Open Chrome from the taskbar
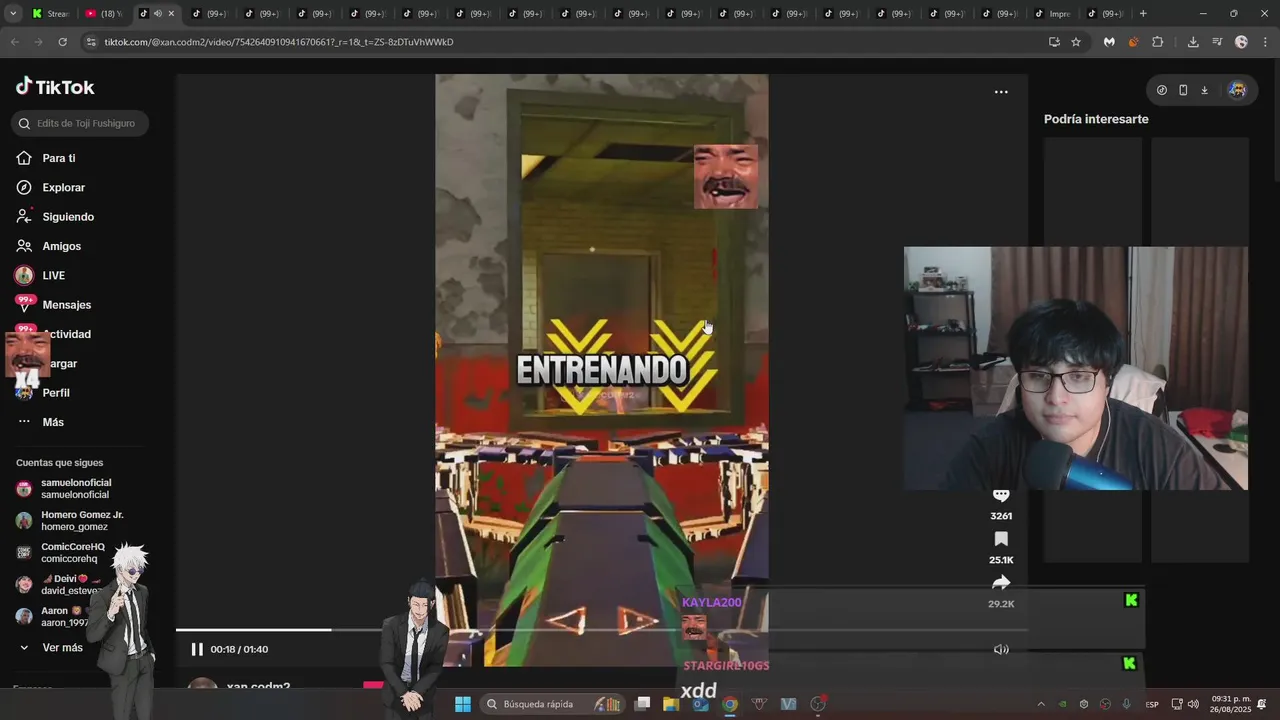 pyautogui.click(x=730, y=704)
